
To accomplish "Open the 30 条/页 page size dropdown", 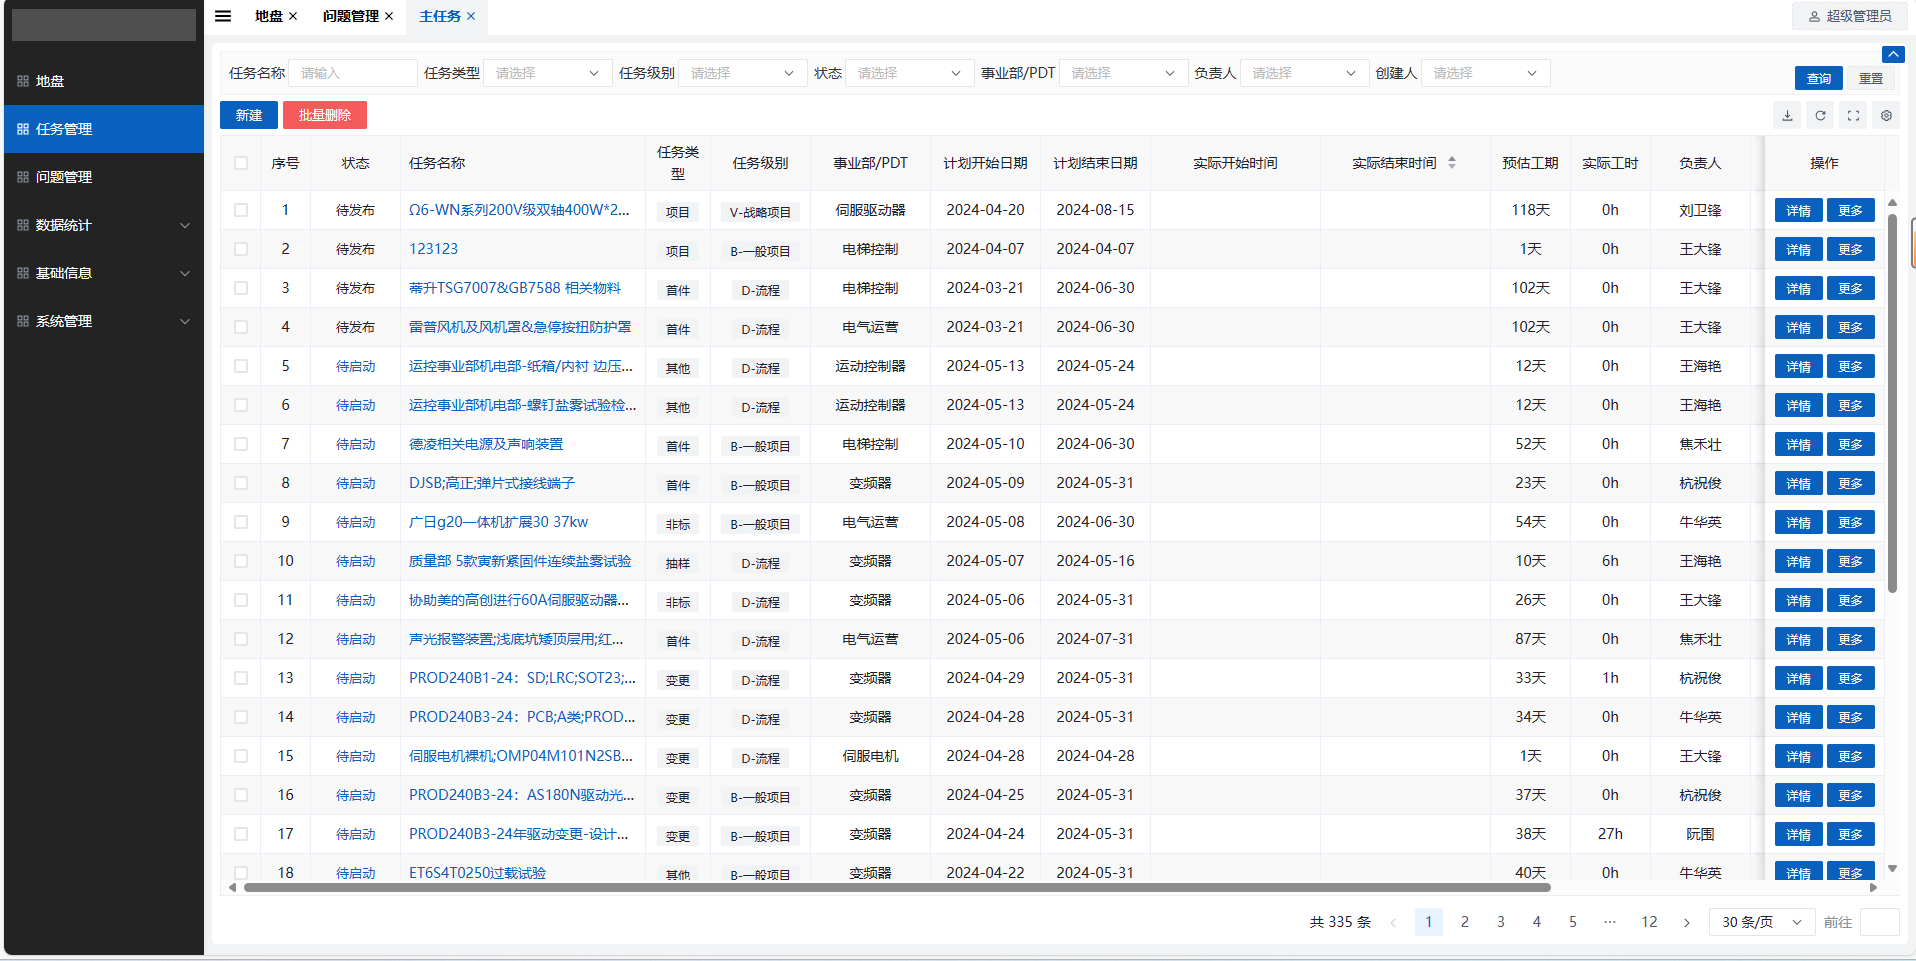I will click(1762, 922).
